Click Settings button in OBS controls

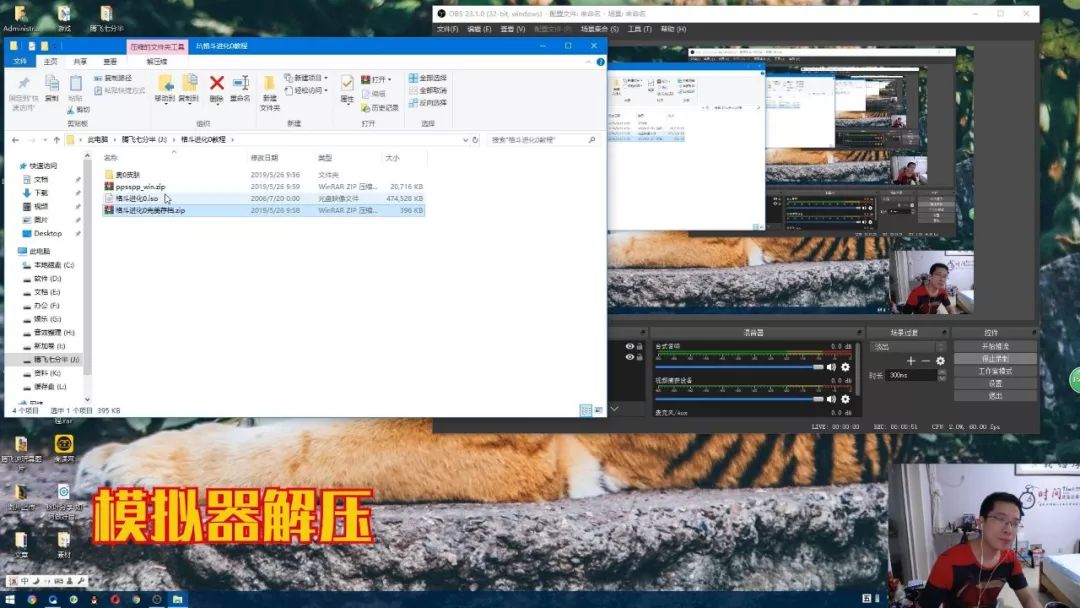995,384
